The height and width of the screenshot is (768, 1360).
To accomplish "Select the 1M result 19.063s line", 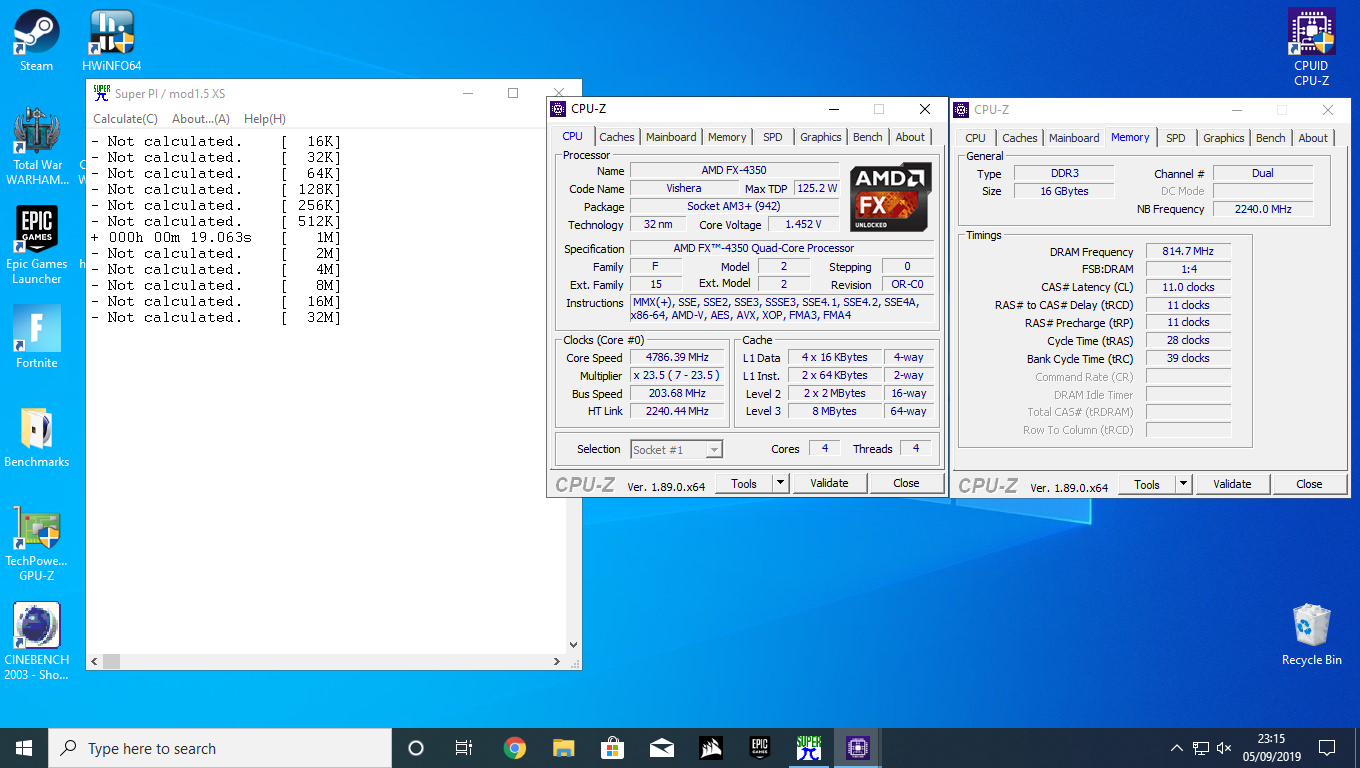I will coord(216,237).
